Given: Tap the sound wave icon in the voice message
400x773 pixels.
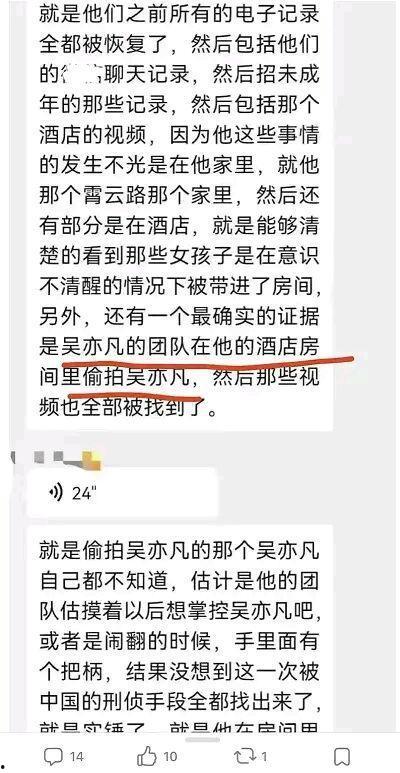Looking at the screenshot, I should click(x=55, y=492).
